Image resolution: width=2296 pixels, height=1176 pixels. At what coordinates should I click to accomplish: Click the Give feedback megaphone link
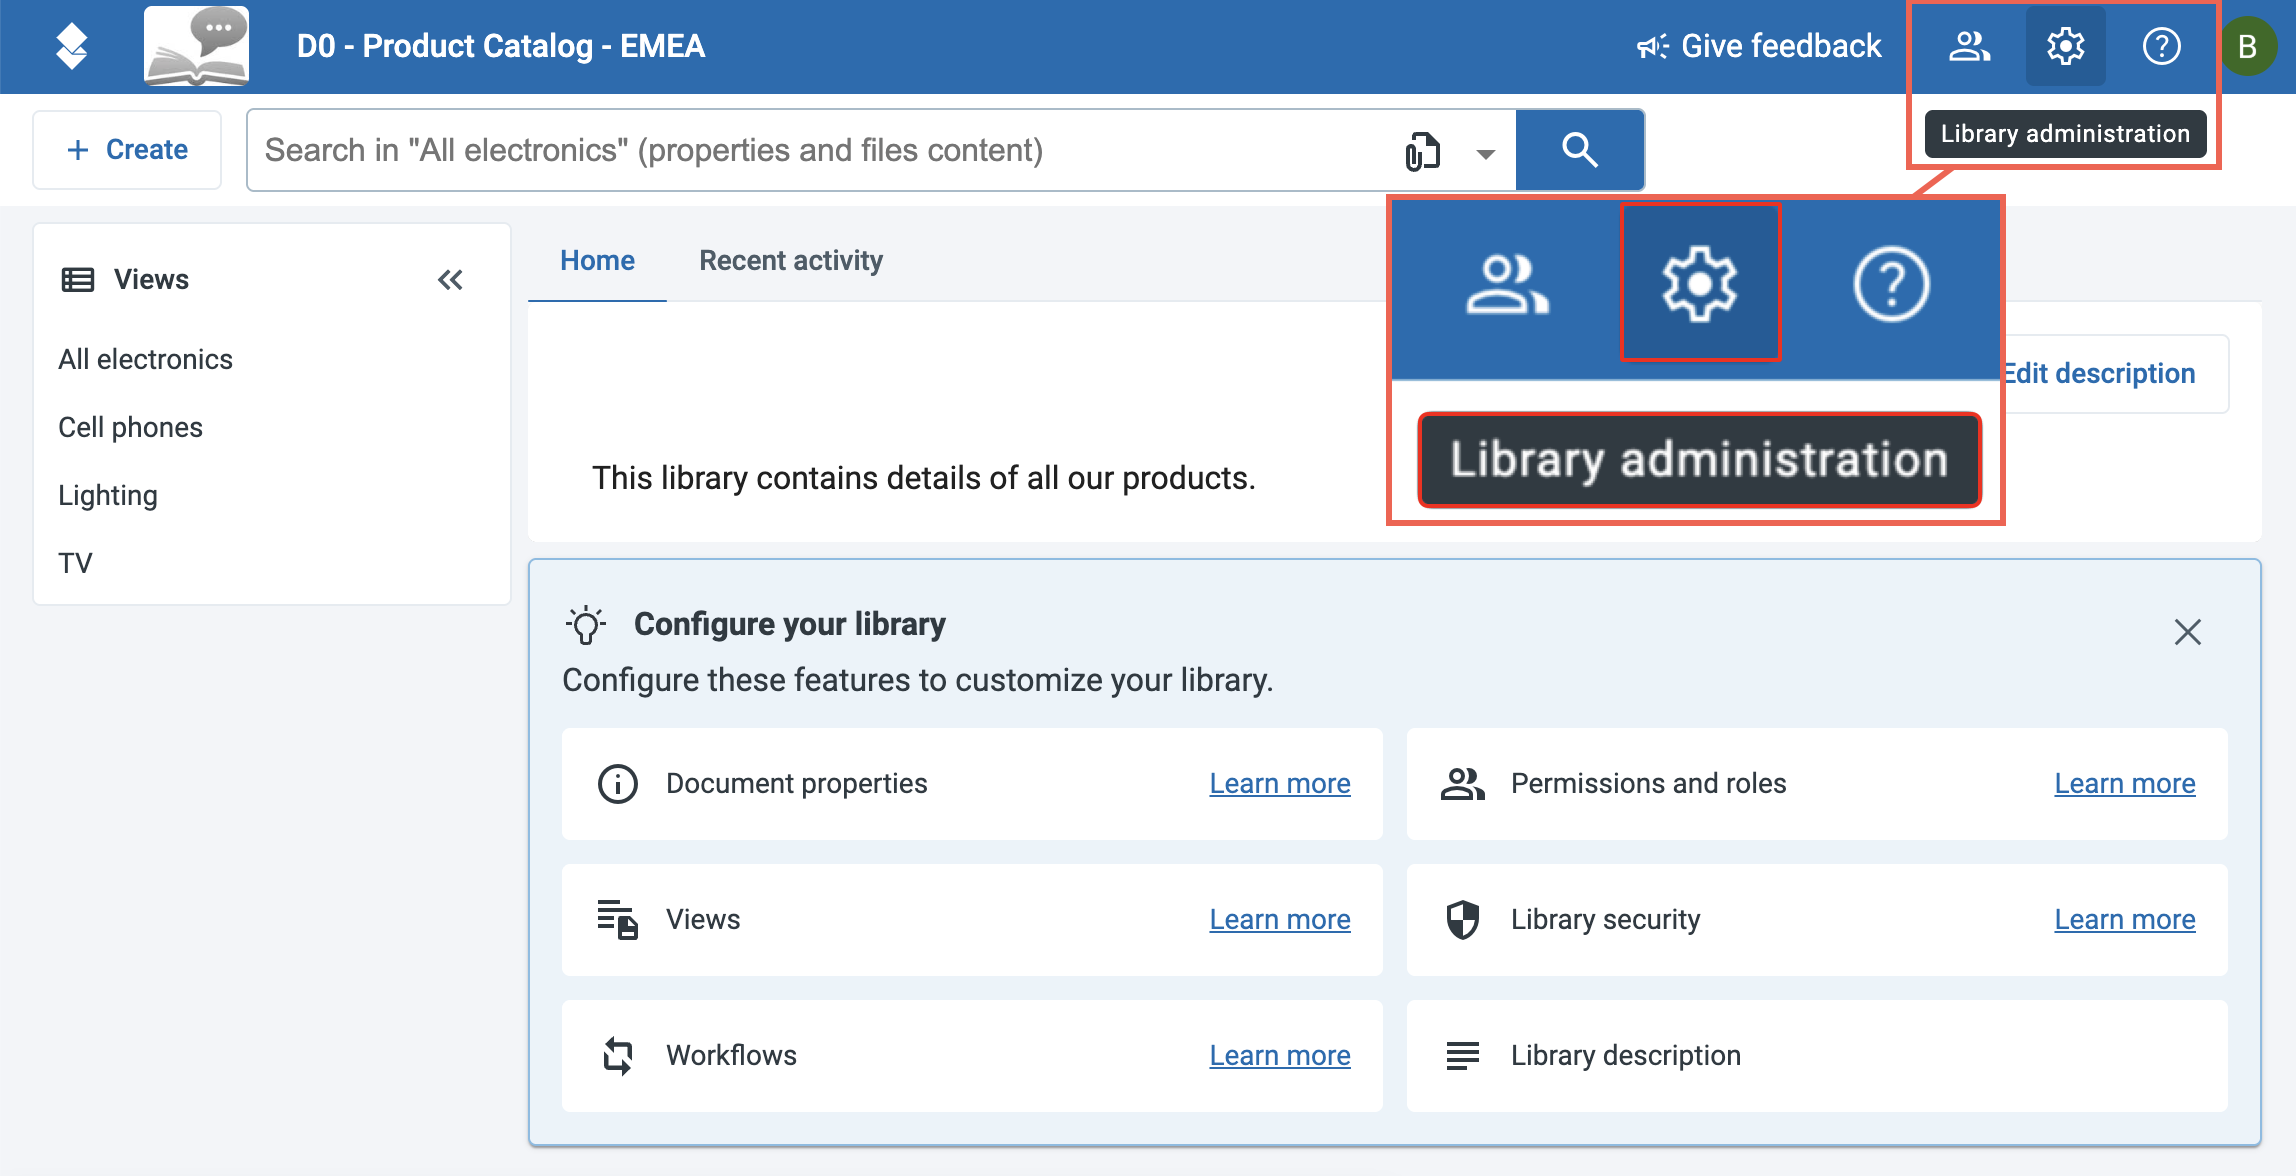(x=1759, y=46)
